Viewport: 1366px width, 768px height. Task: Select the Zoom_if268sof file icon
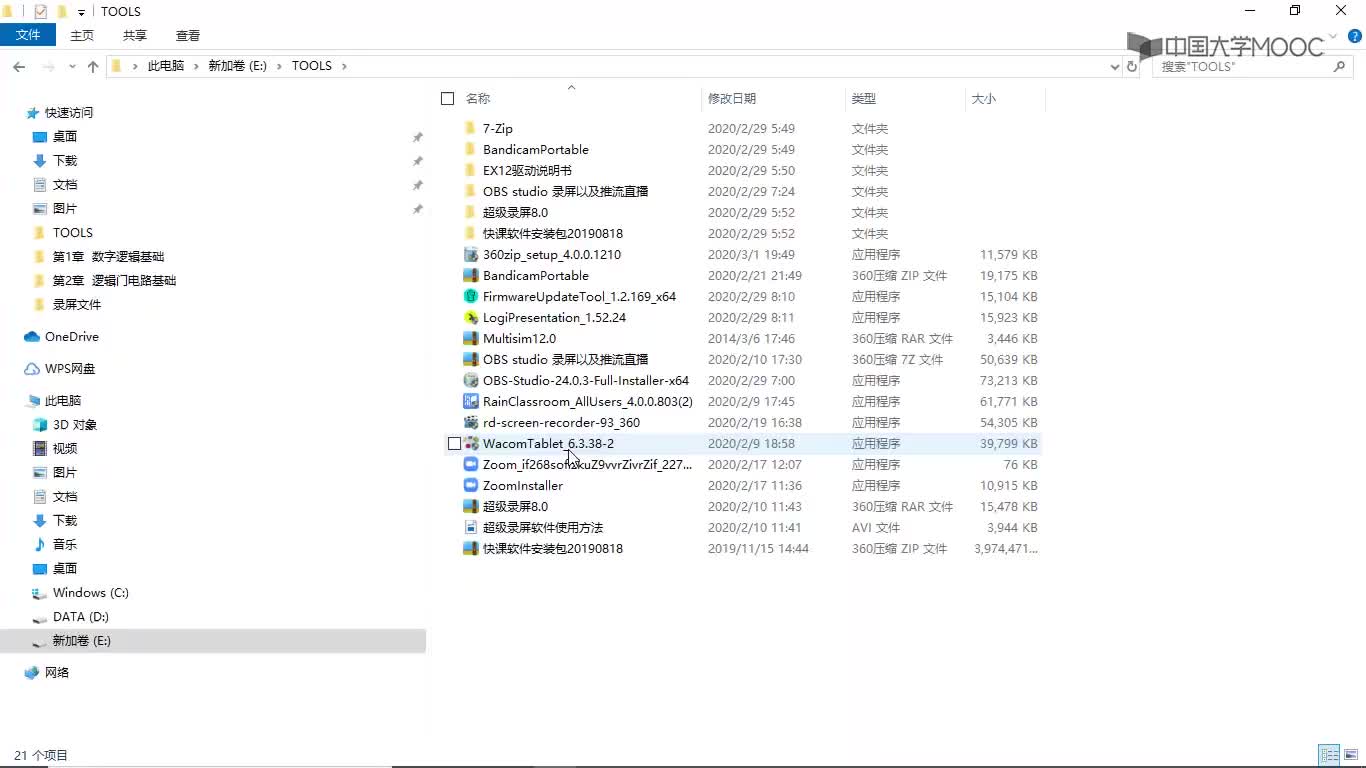(471, 464)
